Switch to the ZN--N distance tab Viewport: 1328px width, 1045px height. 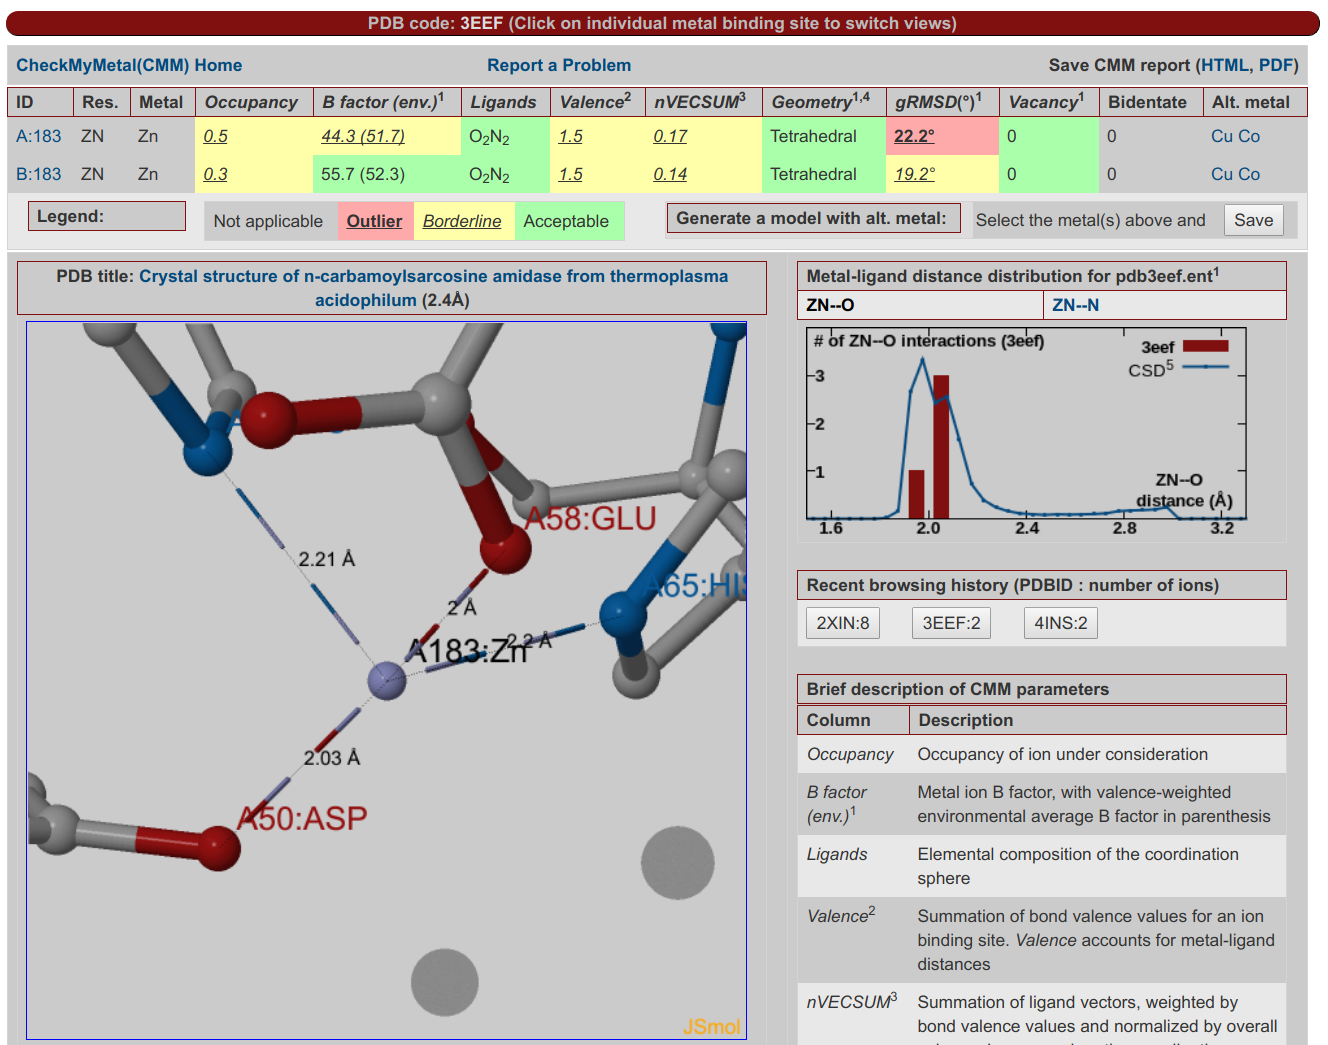click(x=1075, y=305)
